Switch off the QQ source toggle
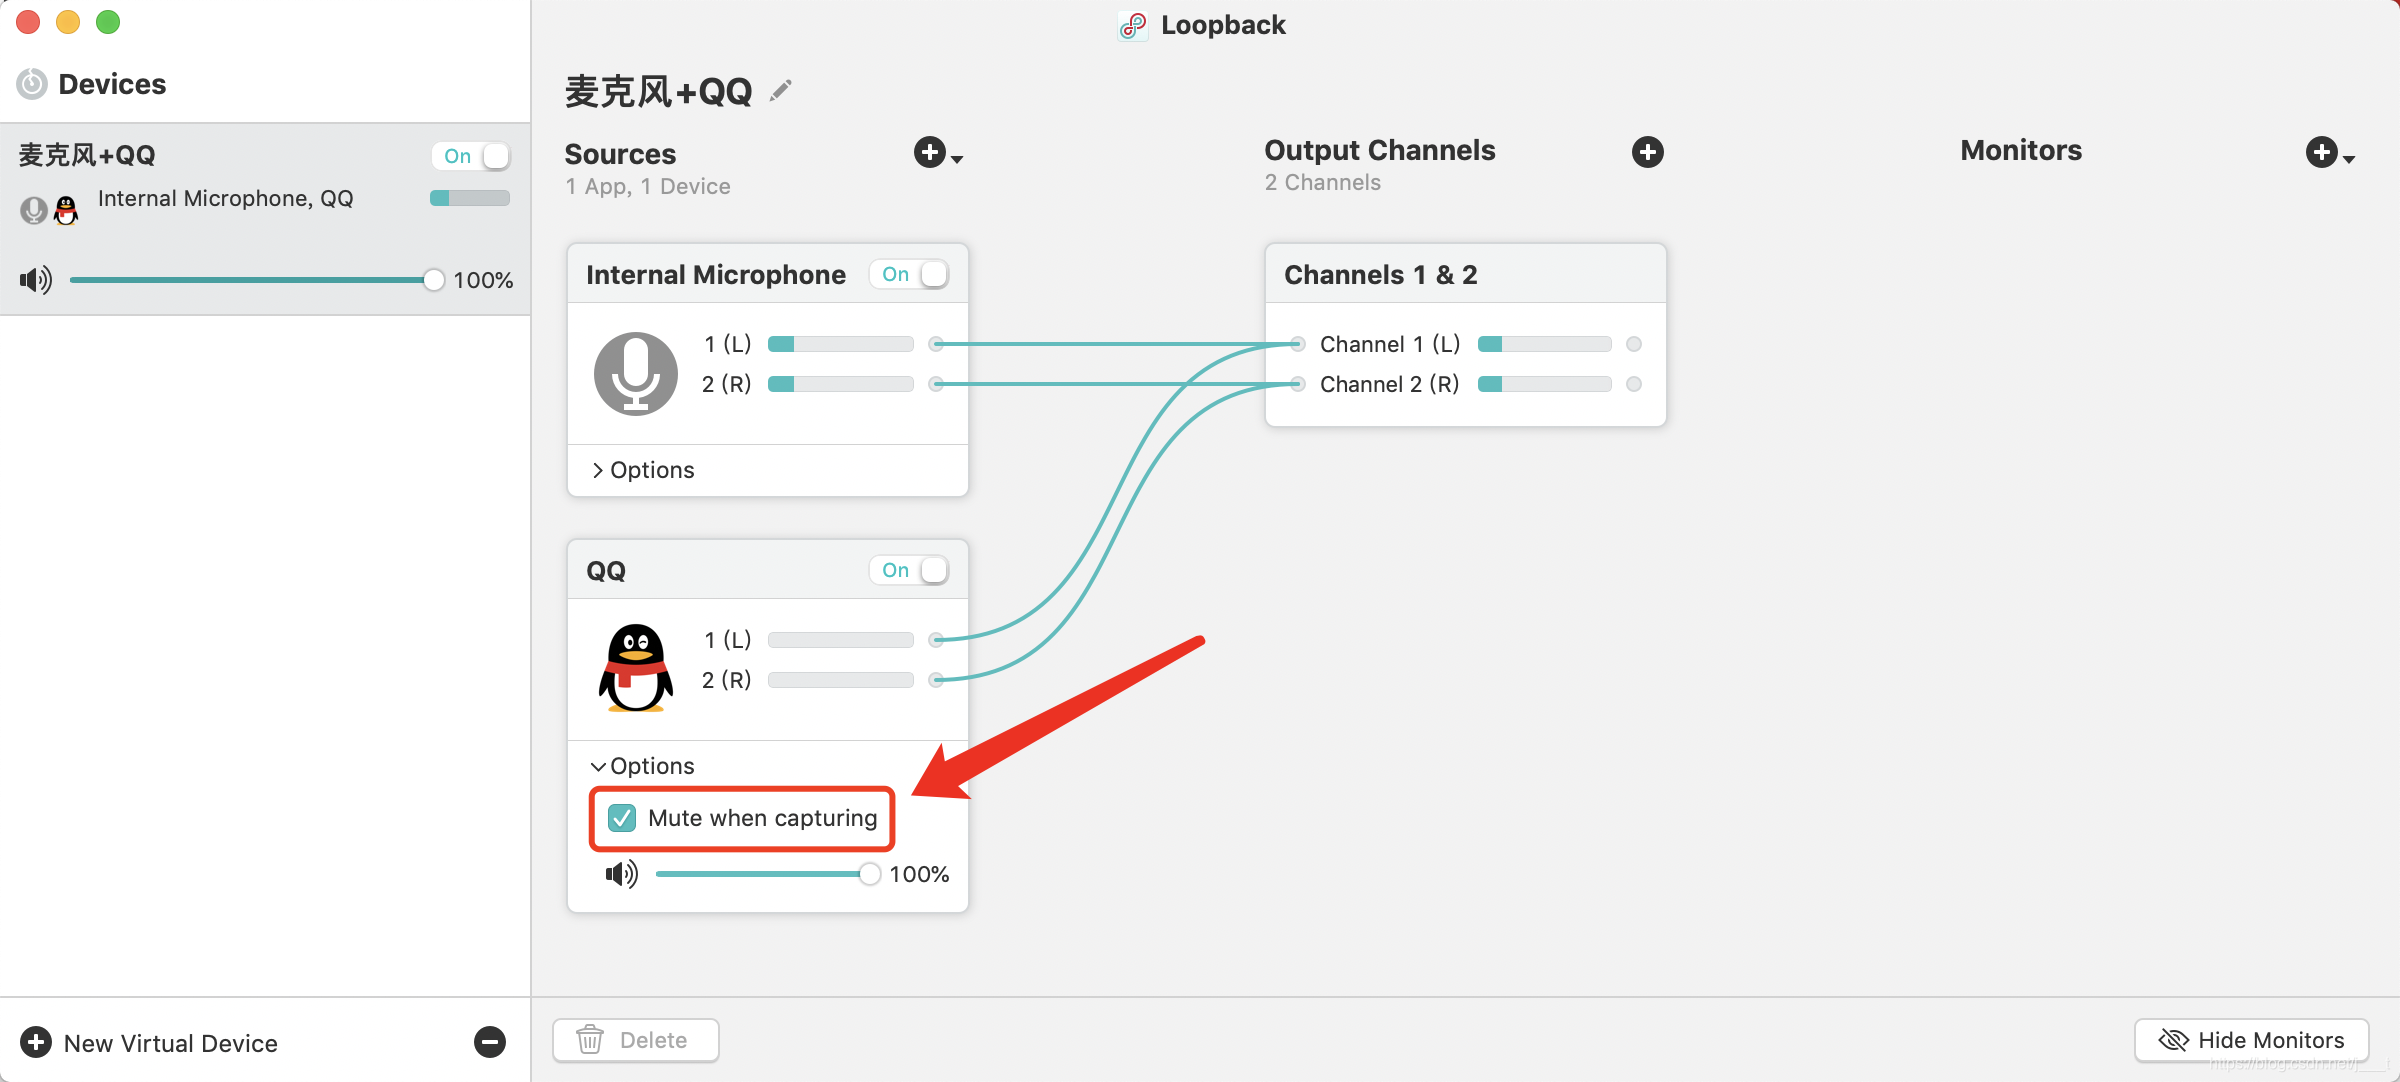Viewport: 2400px width, 1082px height. [909, 570]
